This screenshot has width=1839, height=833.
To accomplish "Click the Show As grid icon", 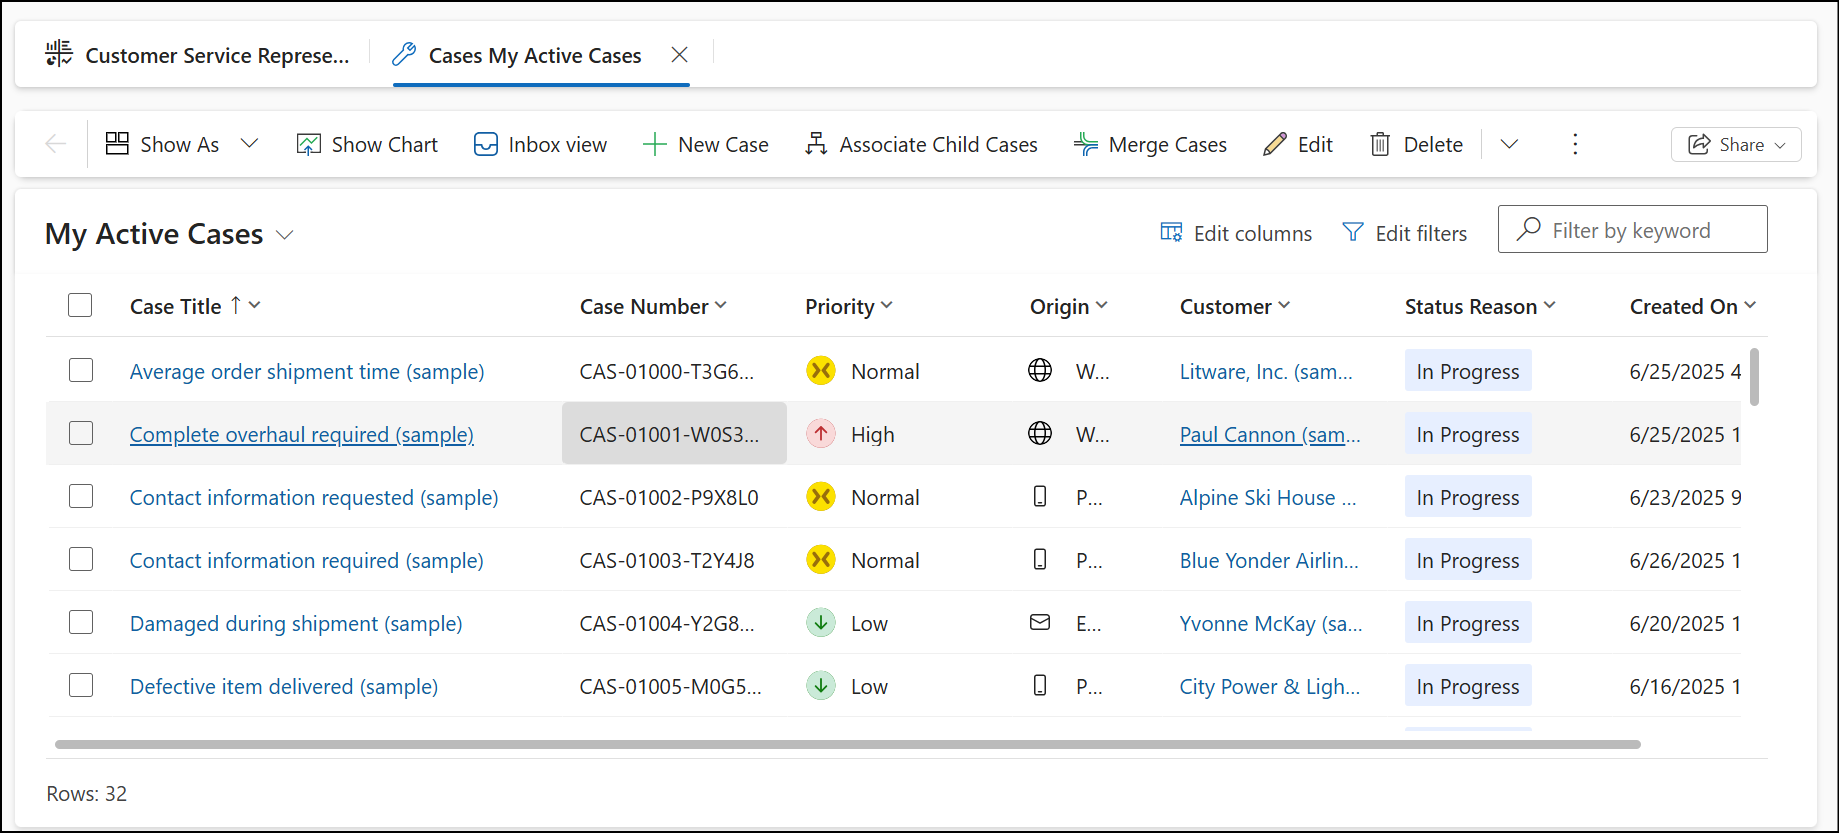I will [117, 144].
